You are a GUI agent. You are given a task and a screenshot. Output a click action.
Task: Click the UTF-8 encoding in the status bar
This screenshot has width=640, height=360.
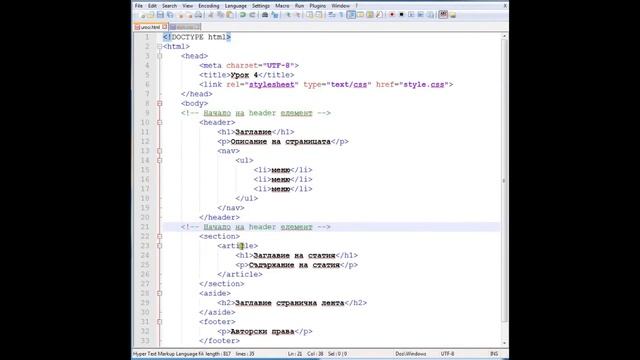[447, 354]
